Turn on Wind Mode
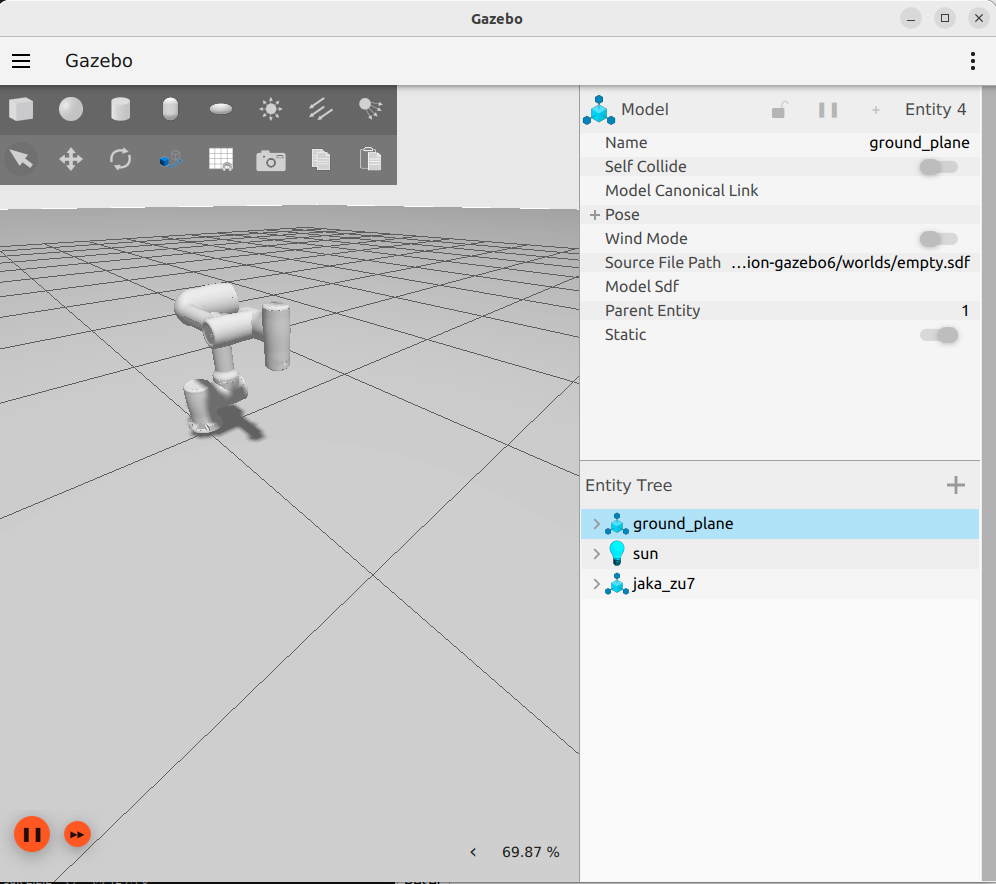Viewport: 996px width, 884px height. (937, 239)
